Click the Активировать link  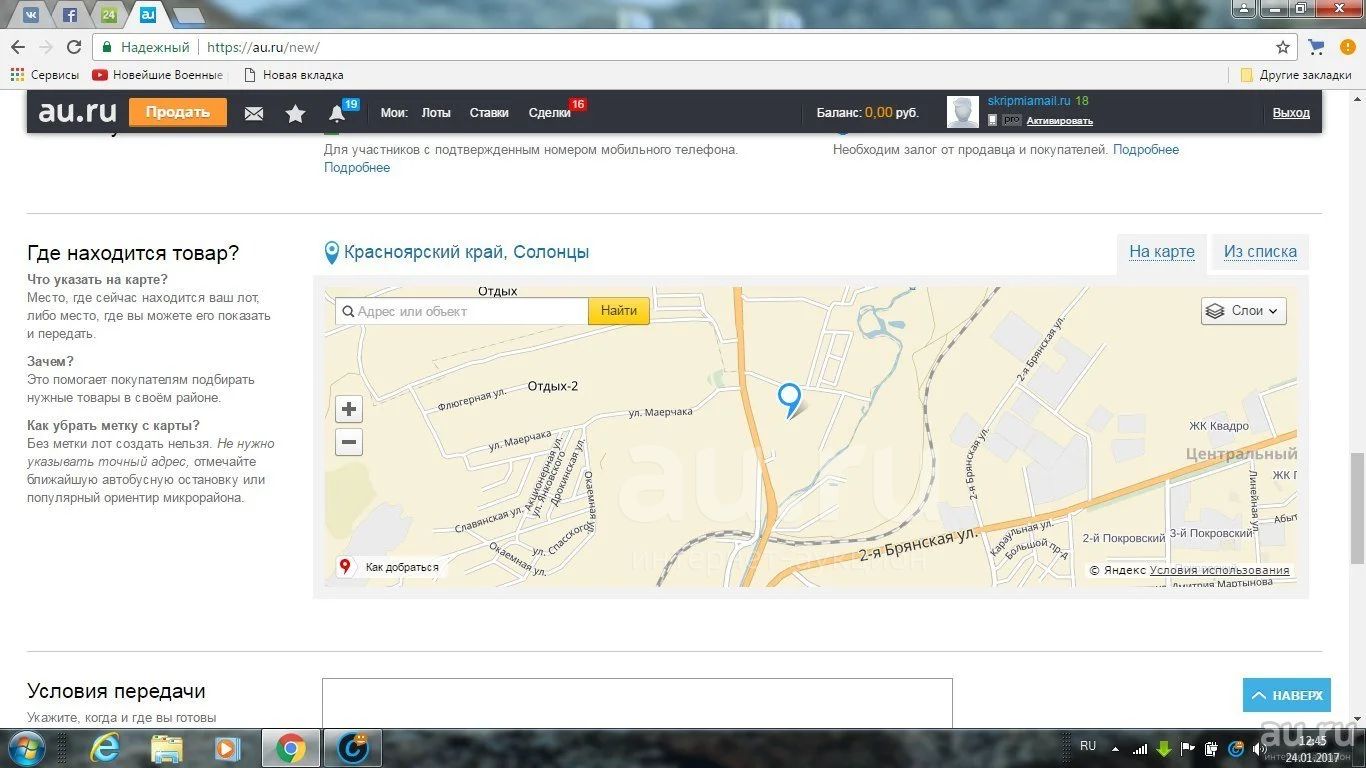coord(1060,121)
